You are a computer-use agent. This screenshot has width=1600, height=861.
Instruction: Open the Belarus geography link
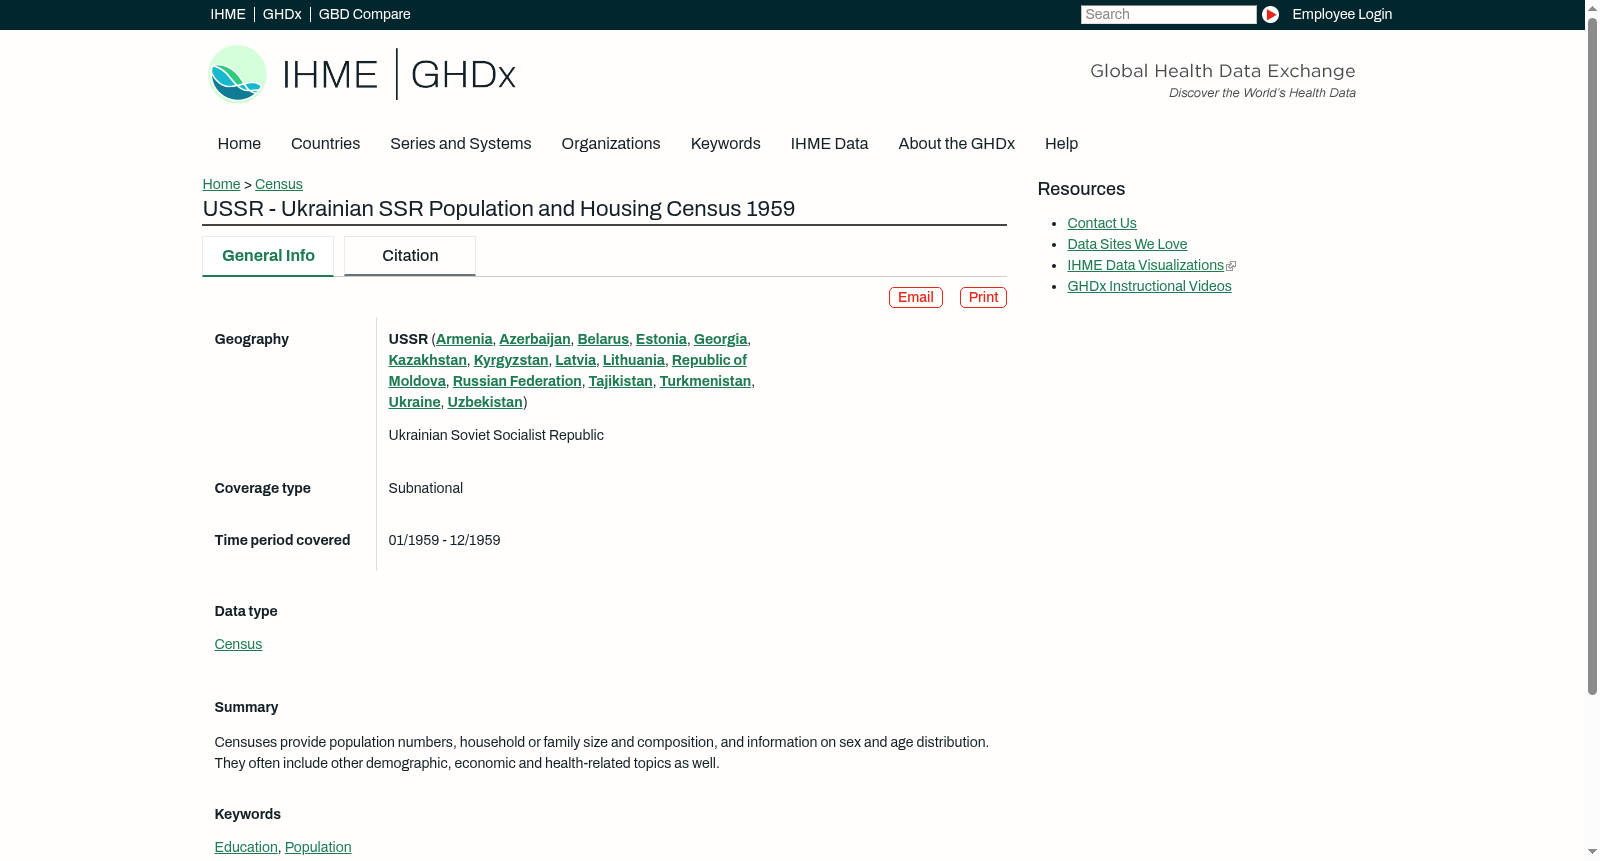pos(603,339)
